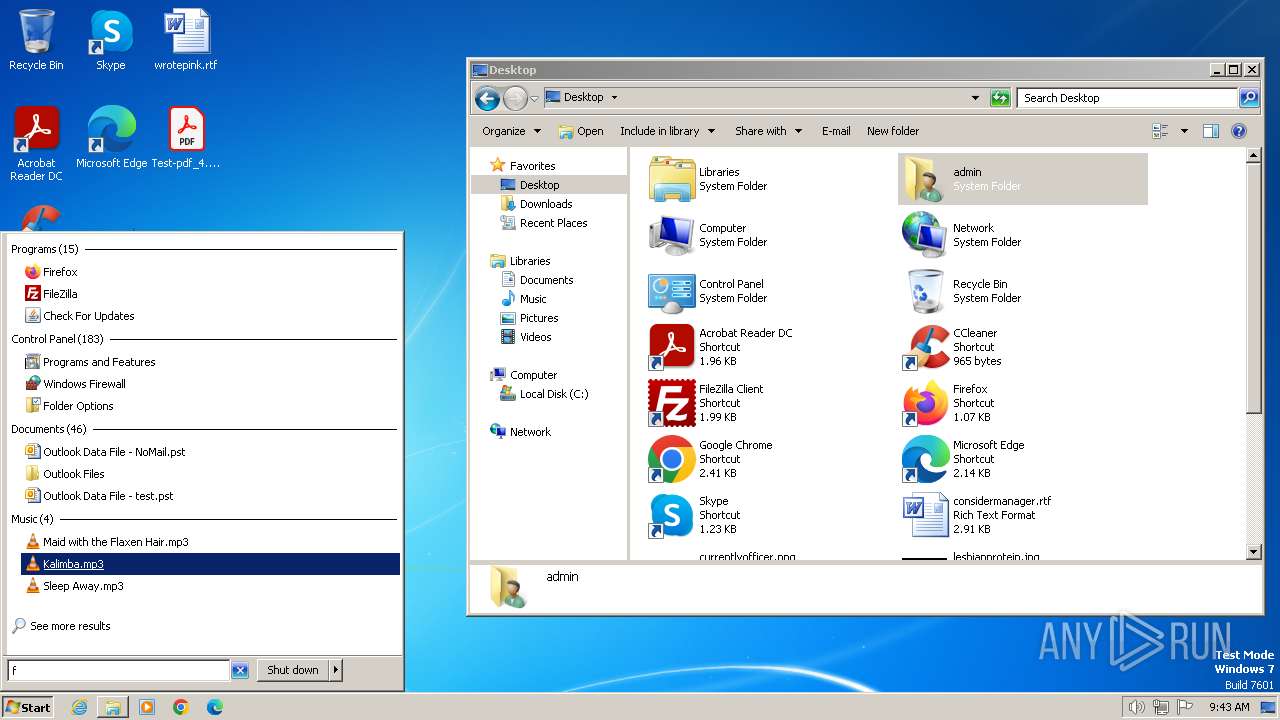
Task: Open Kalimba.mp3 from Music results
Action: [210, 564]
